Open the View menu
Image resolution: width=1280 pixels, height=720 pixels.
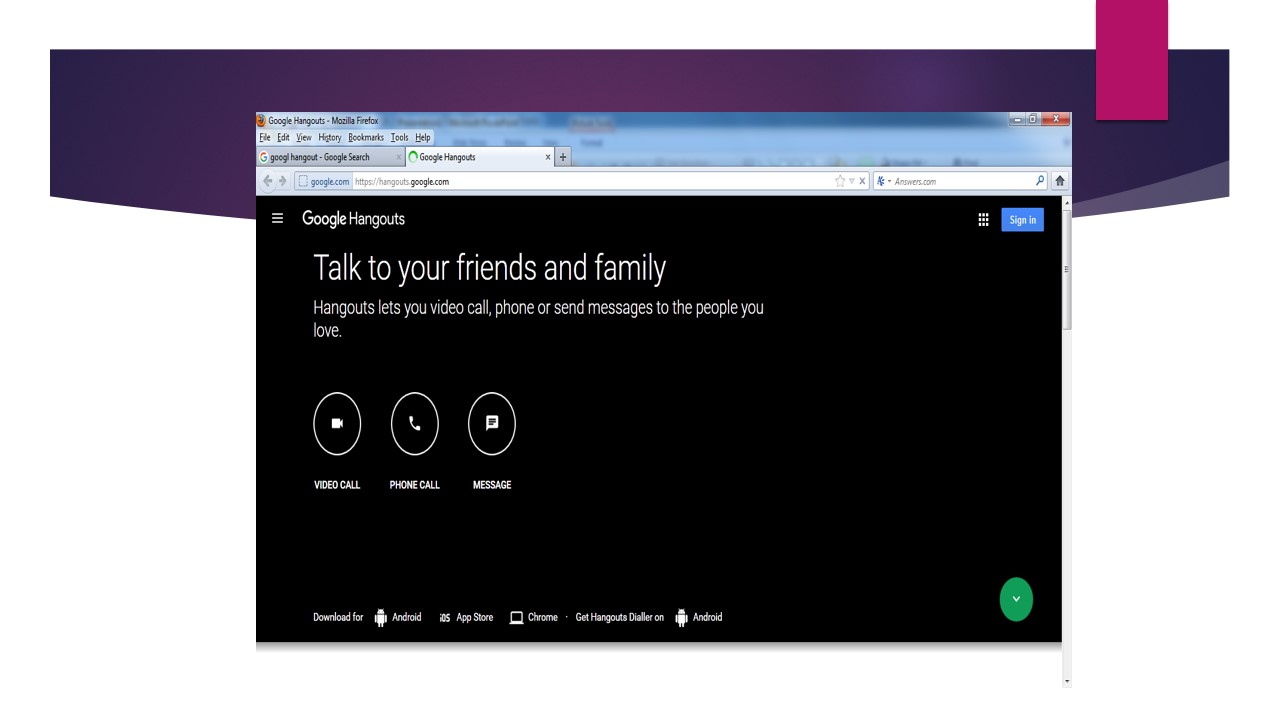pos(304,137)
